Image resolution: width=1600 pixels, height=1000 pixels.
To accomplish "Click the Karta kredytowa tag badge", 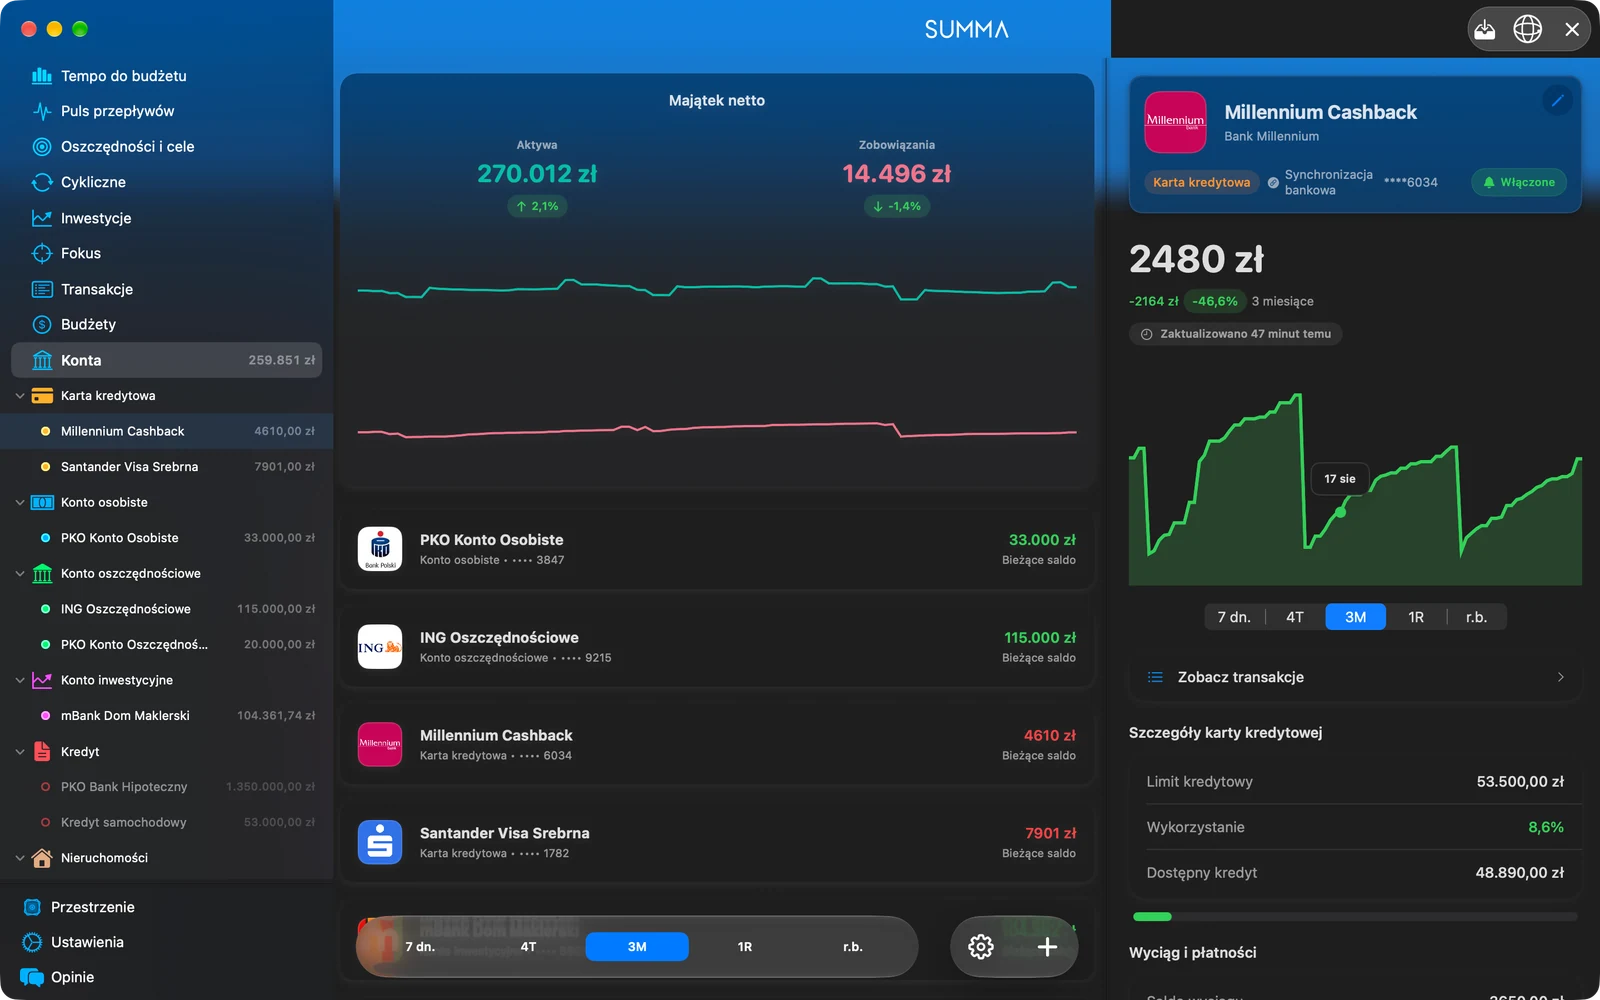I will [1201, 182].
